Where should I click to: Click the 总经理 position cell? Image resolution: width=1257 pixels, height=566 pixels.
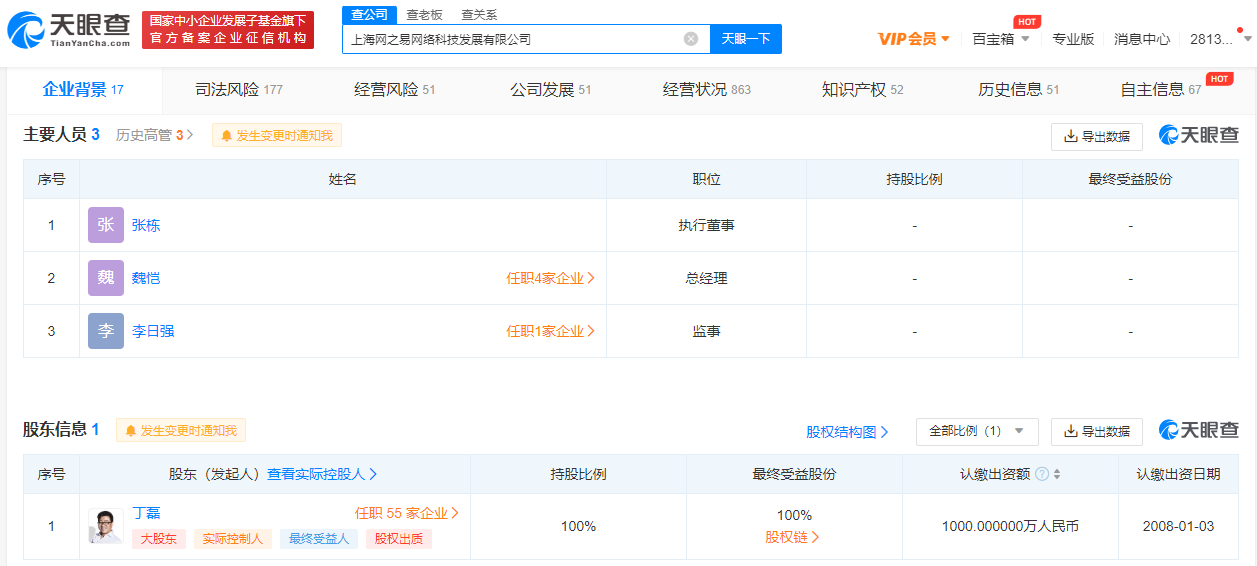tap(706, 278)
